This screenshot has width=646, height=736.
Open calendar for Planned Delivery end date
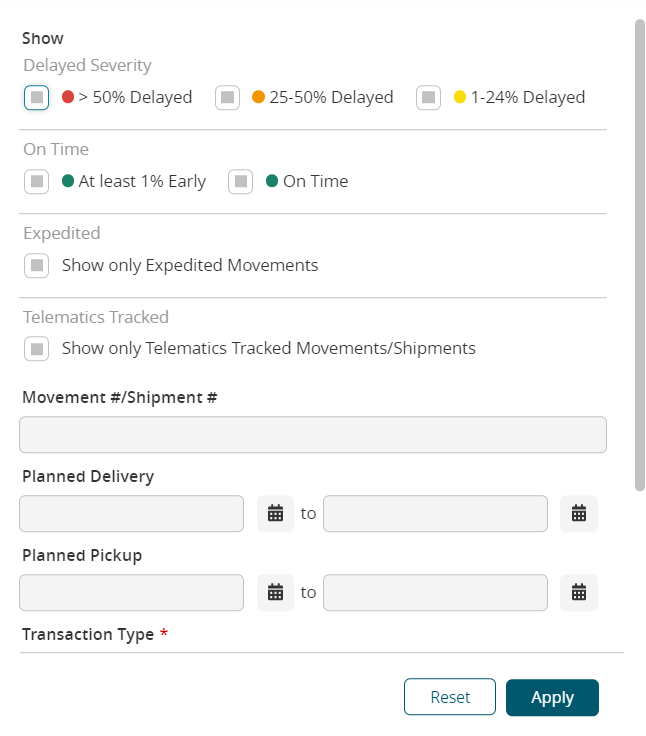(x=578, y=513)
